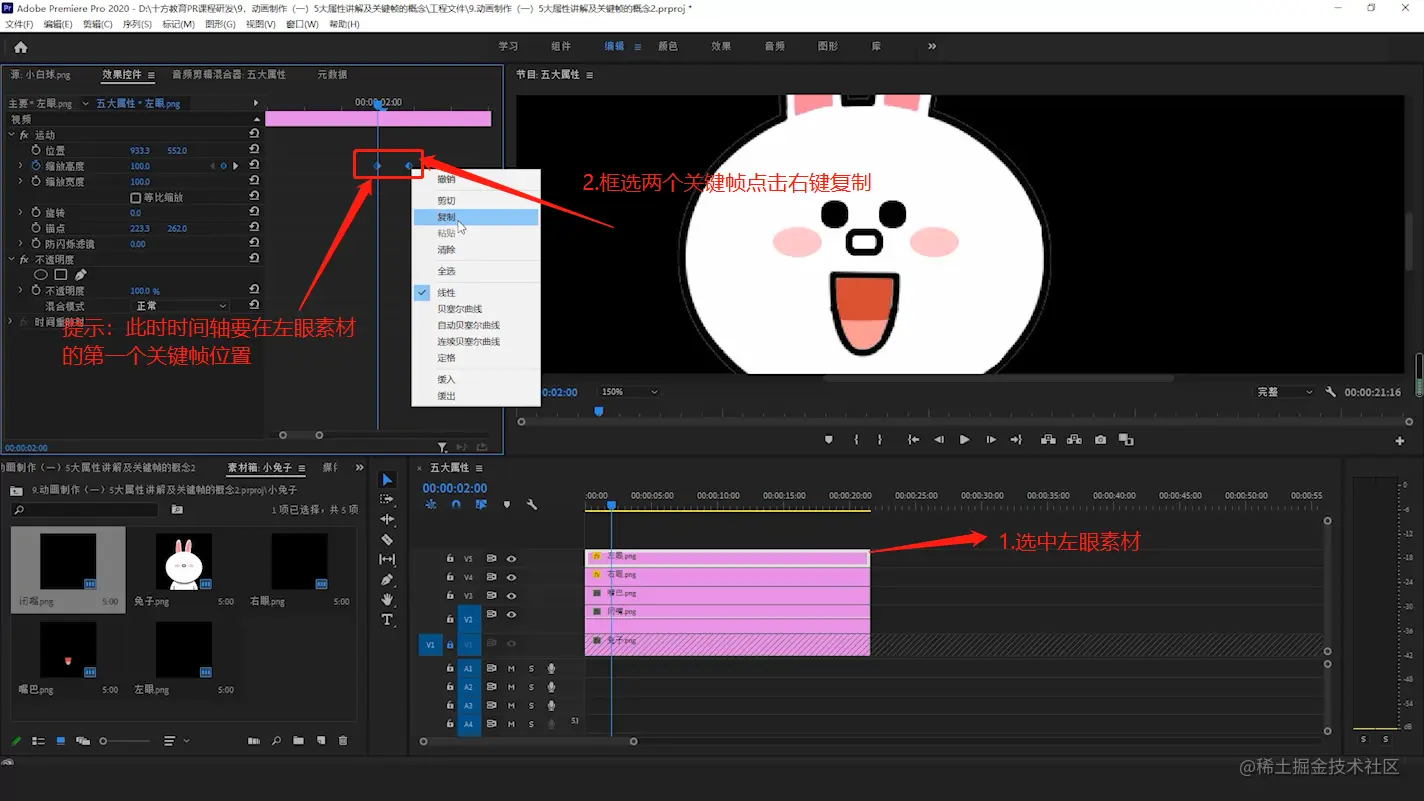1424x801 pixels.
Task: Select the Selection tool arrow
Action: coord(388,480)
